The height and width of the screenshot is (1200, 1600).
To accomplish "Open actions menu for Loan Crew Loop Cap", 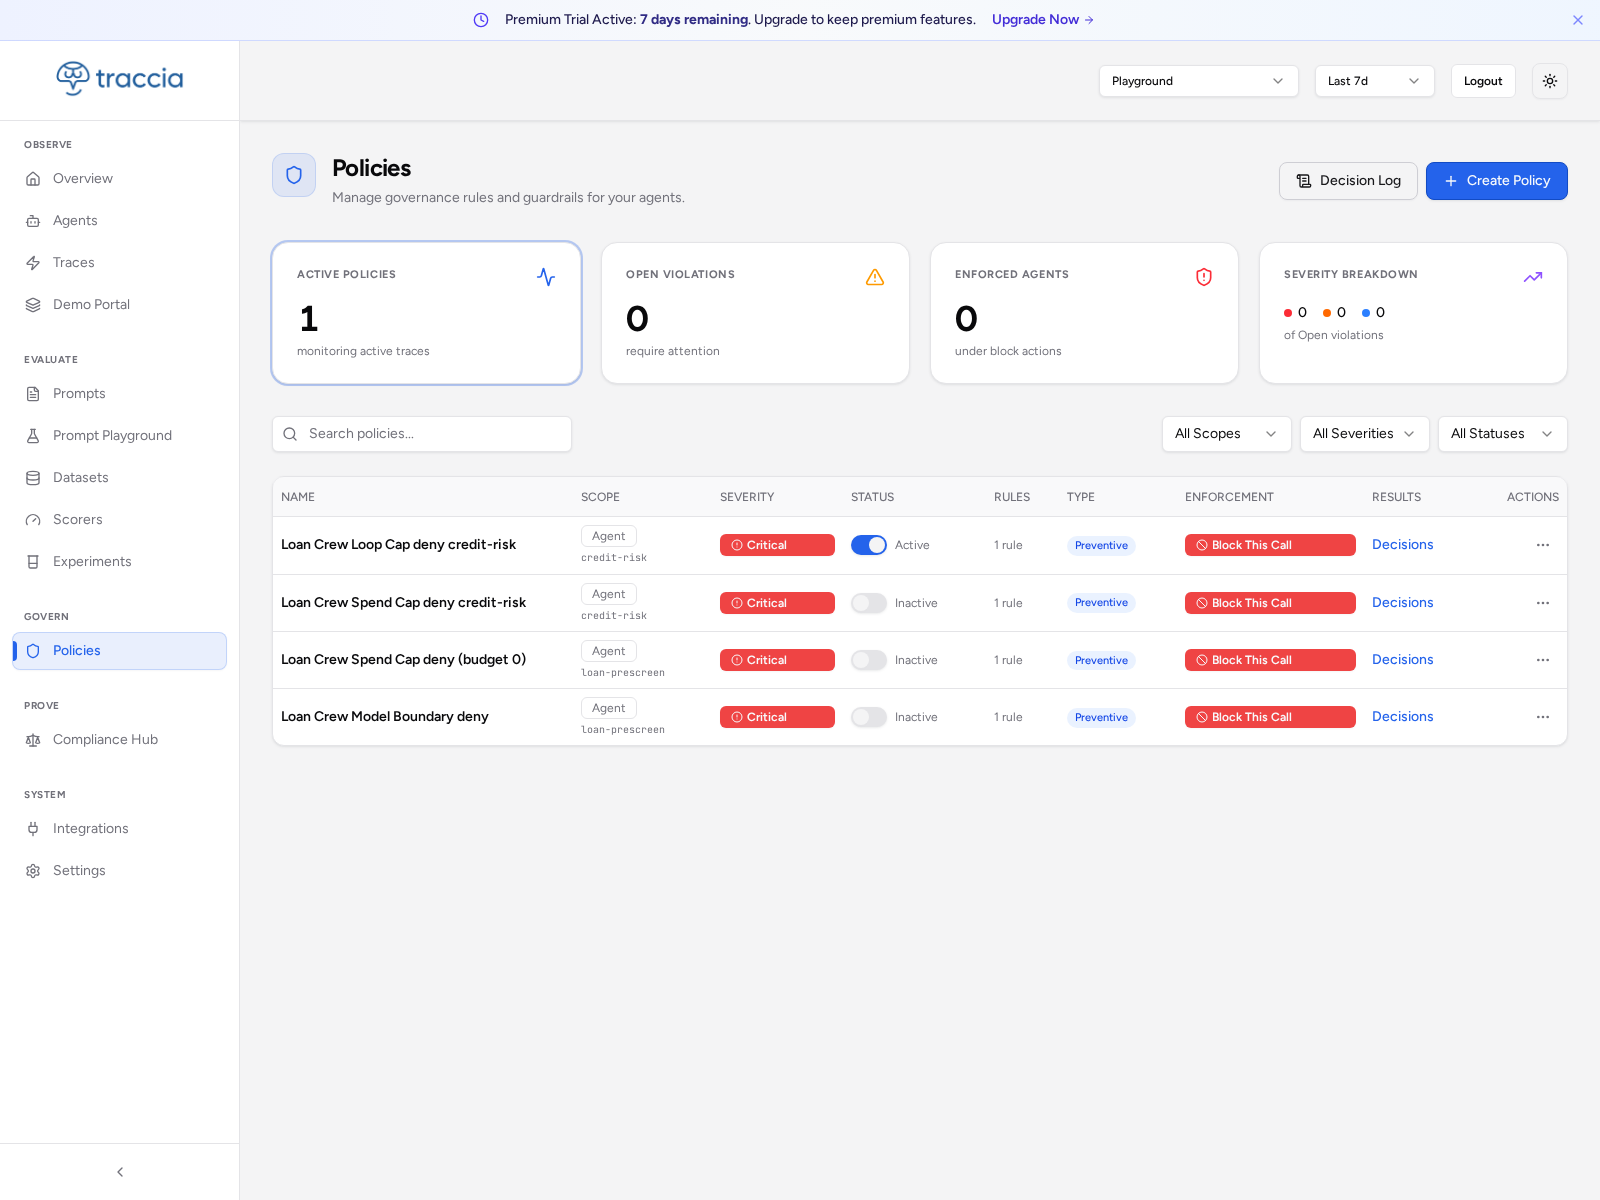I will [1543, 545].
